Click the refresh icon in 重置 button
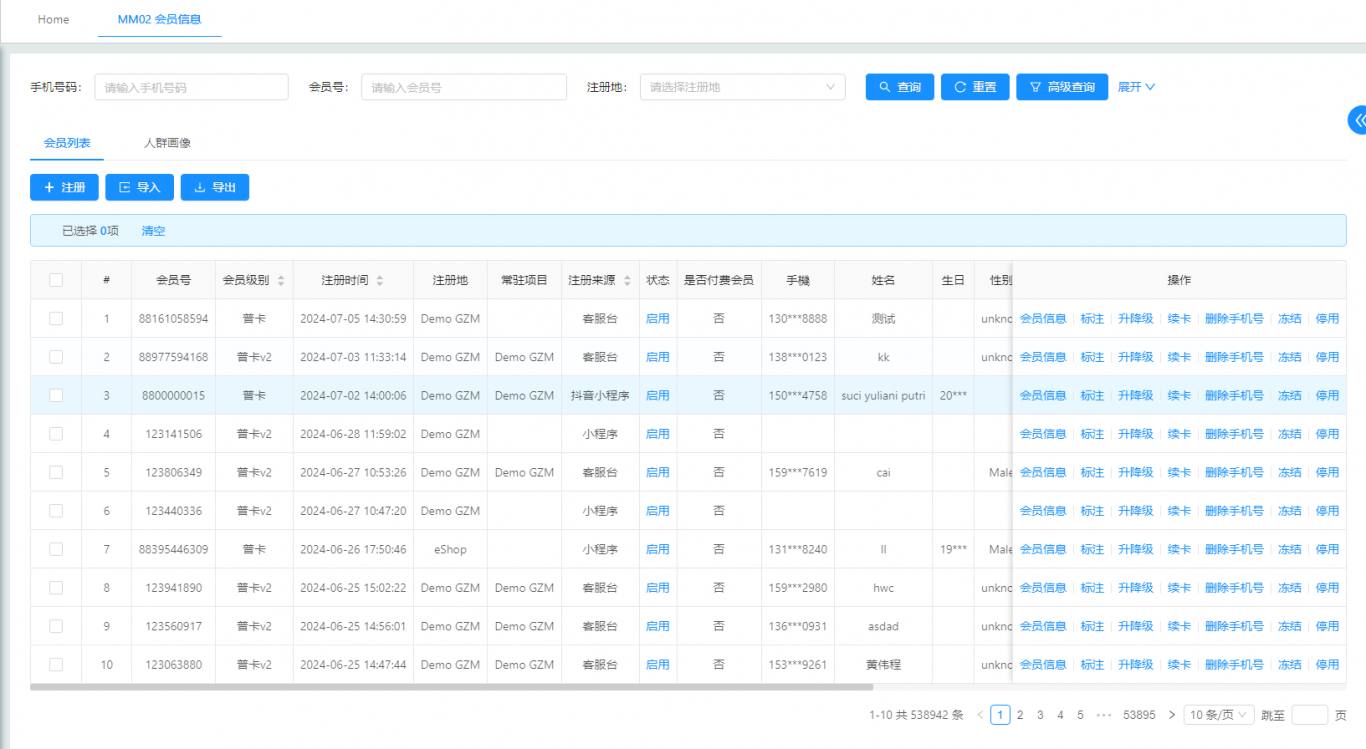 coord(960,87)
